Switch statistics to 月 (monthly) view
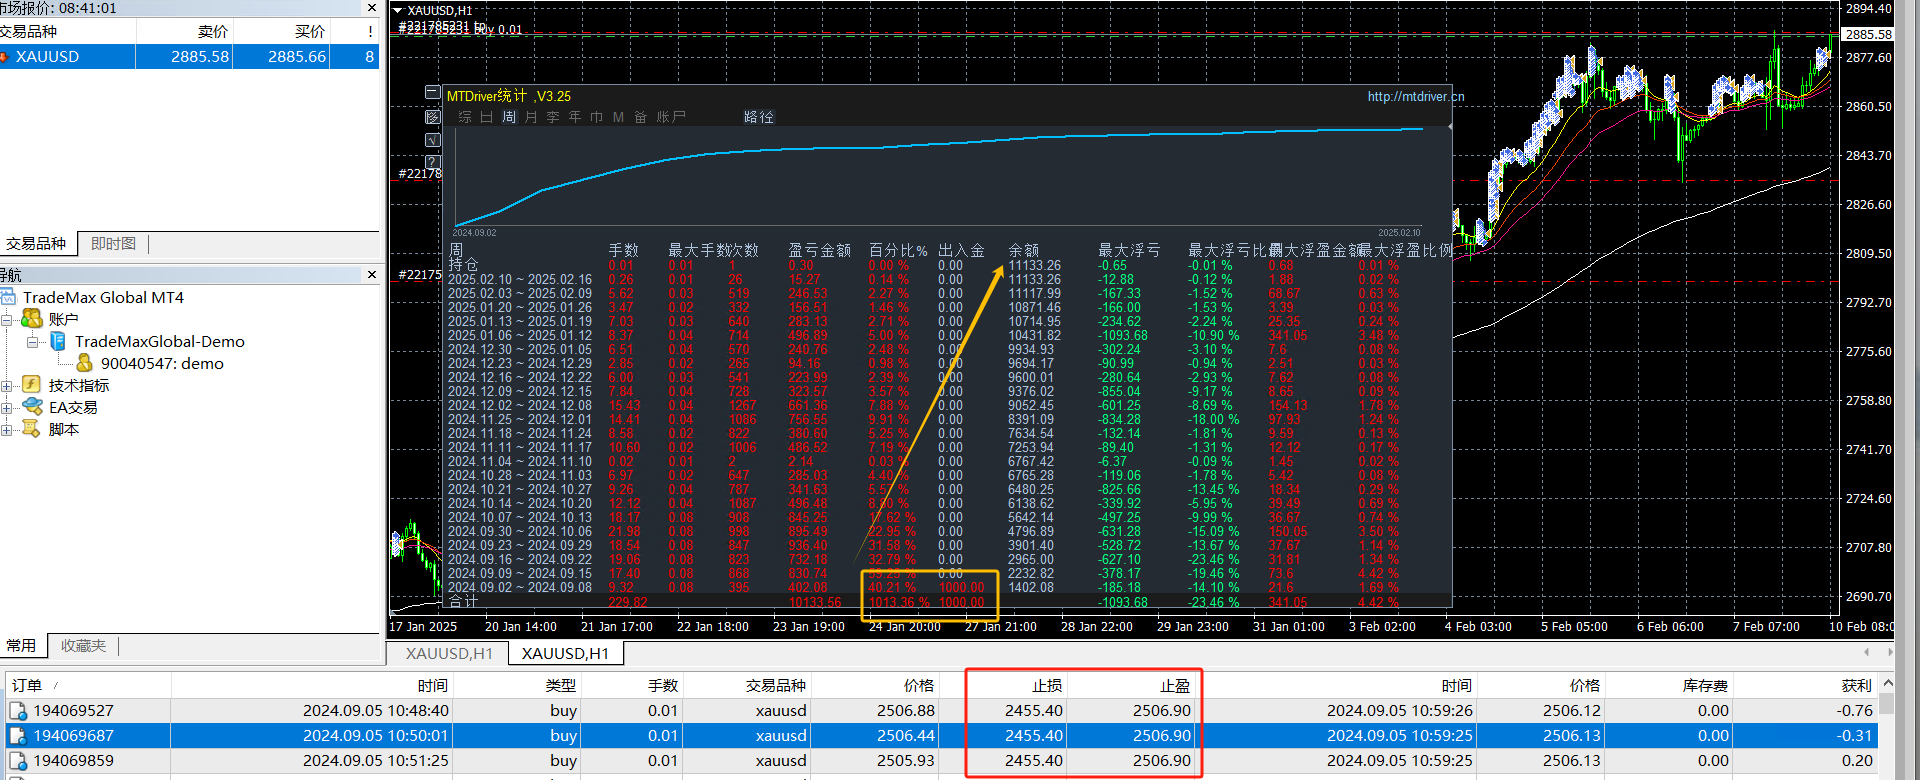Image resolution: width=1920 pixels, height=780 pixels. coord(531,117)
